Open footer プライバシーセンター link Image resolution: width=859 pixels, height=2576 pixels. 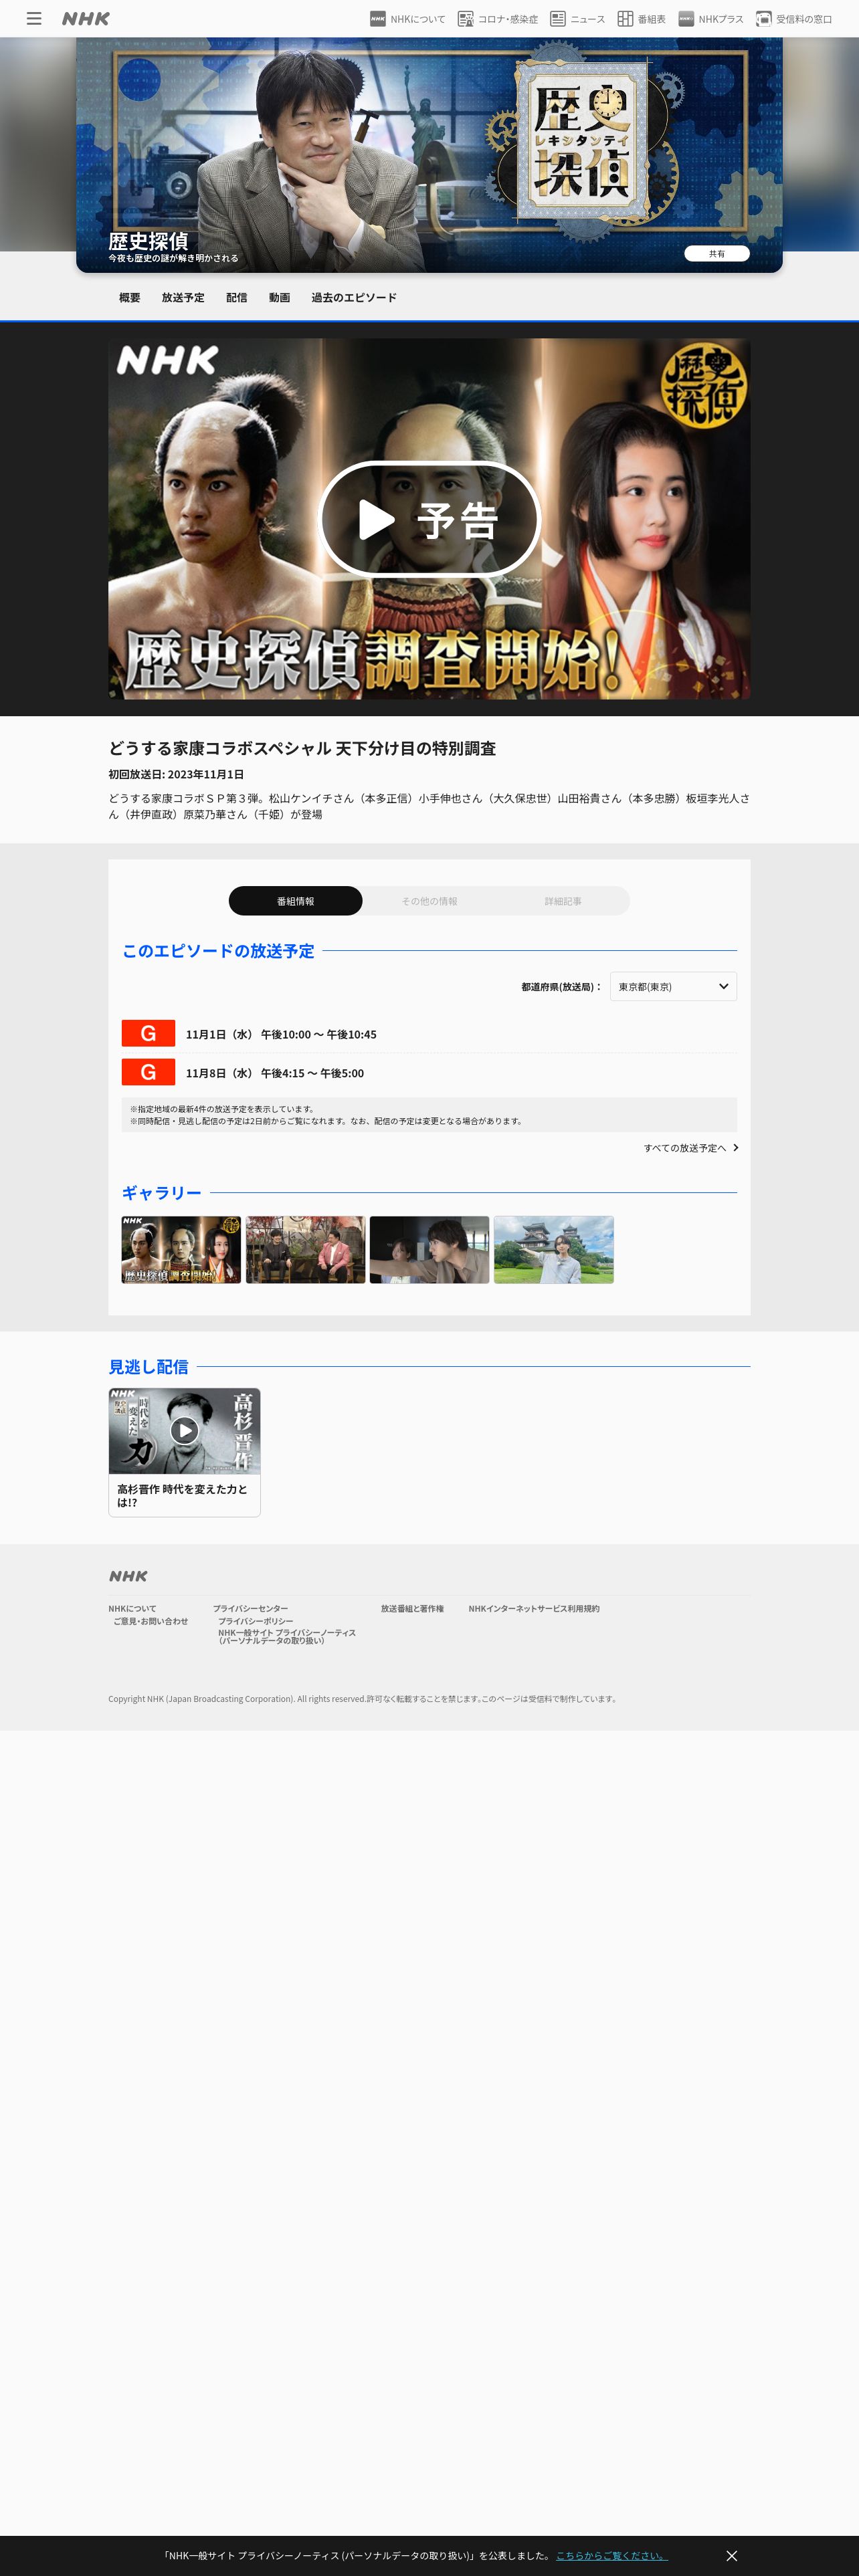[x=250, y=1609]
